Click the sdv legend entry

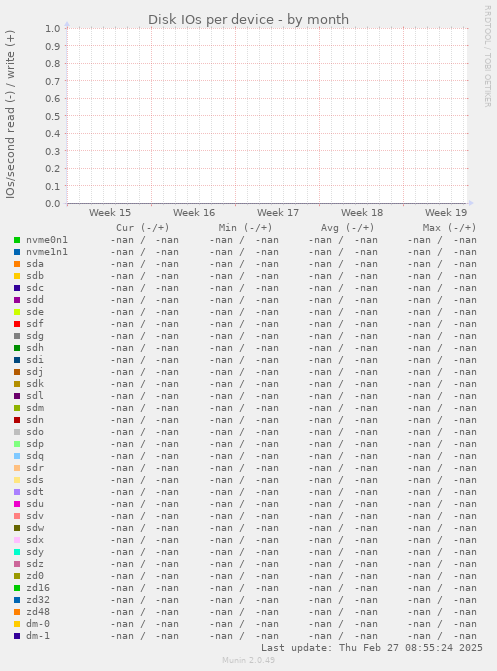tap(35, 516)
